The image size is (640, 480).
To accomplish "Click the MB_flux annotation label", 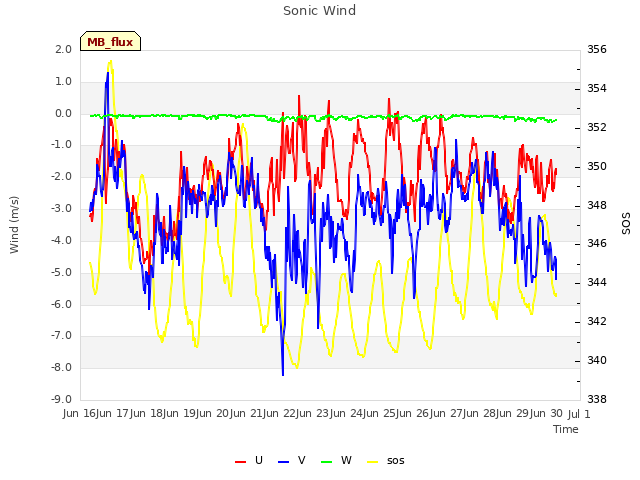I will [x=110, y=41].
